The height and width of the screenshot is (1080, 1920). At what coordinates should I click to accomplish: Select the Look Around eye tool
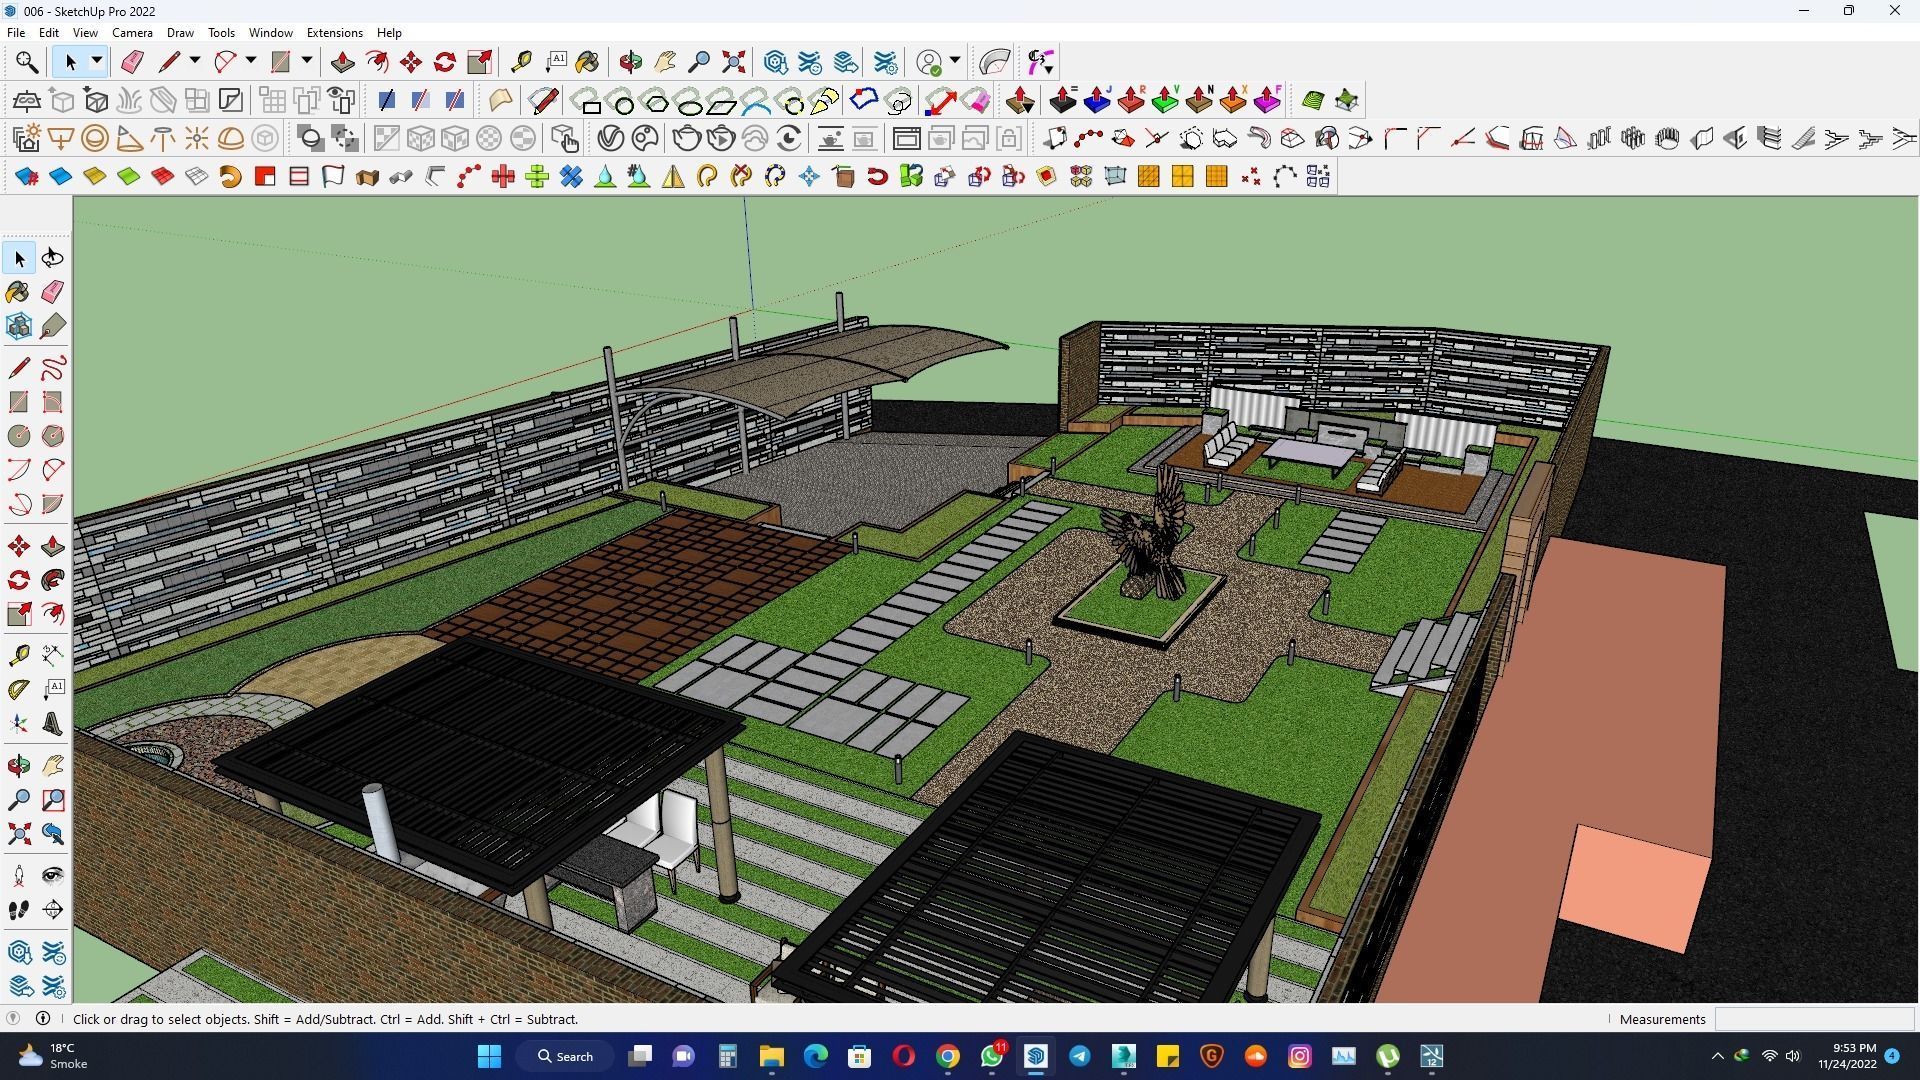[53, 876]
